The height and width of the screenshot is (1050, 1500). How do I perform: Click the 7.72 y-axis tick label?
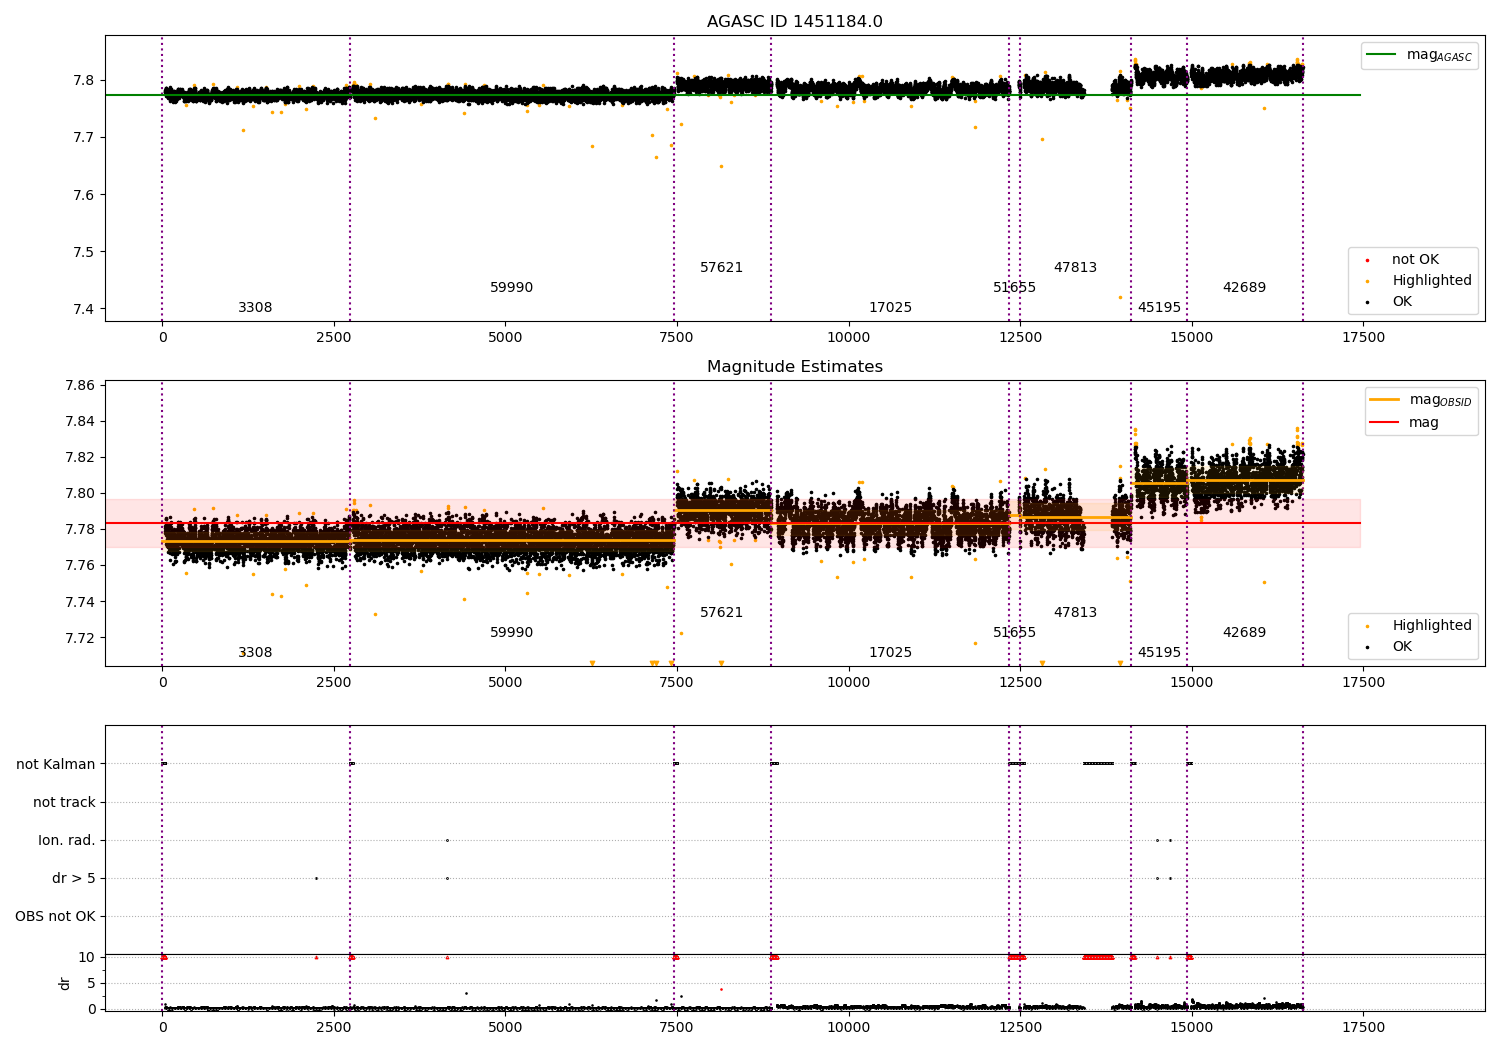click(80, 638)
